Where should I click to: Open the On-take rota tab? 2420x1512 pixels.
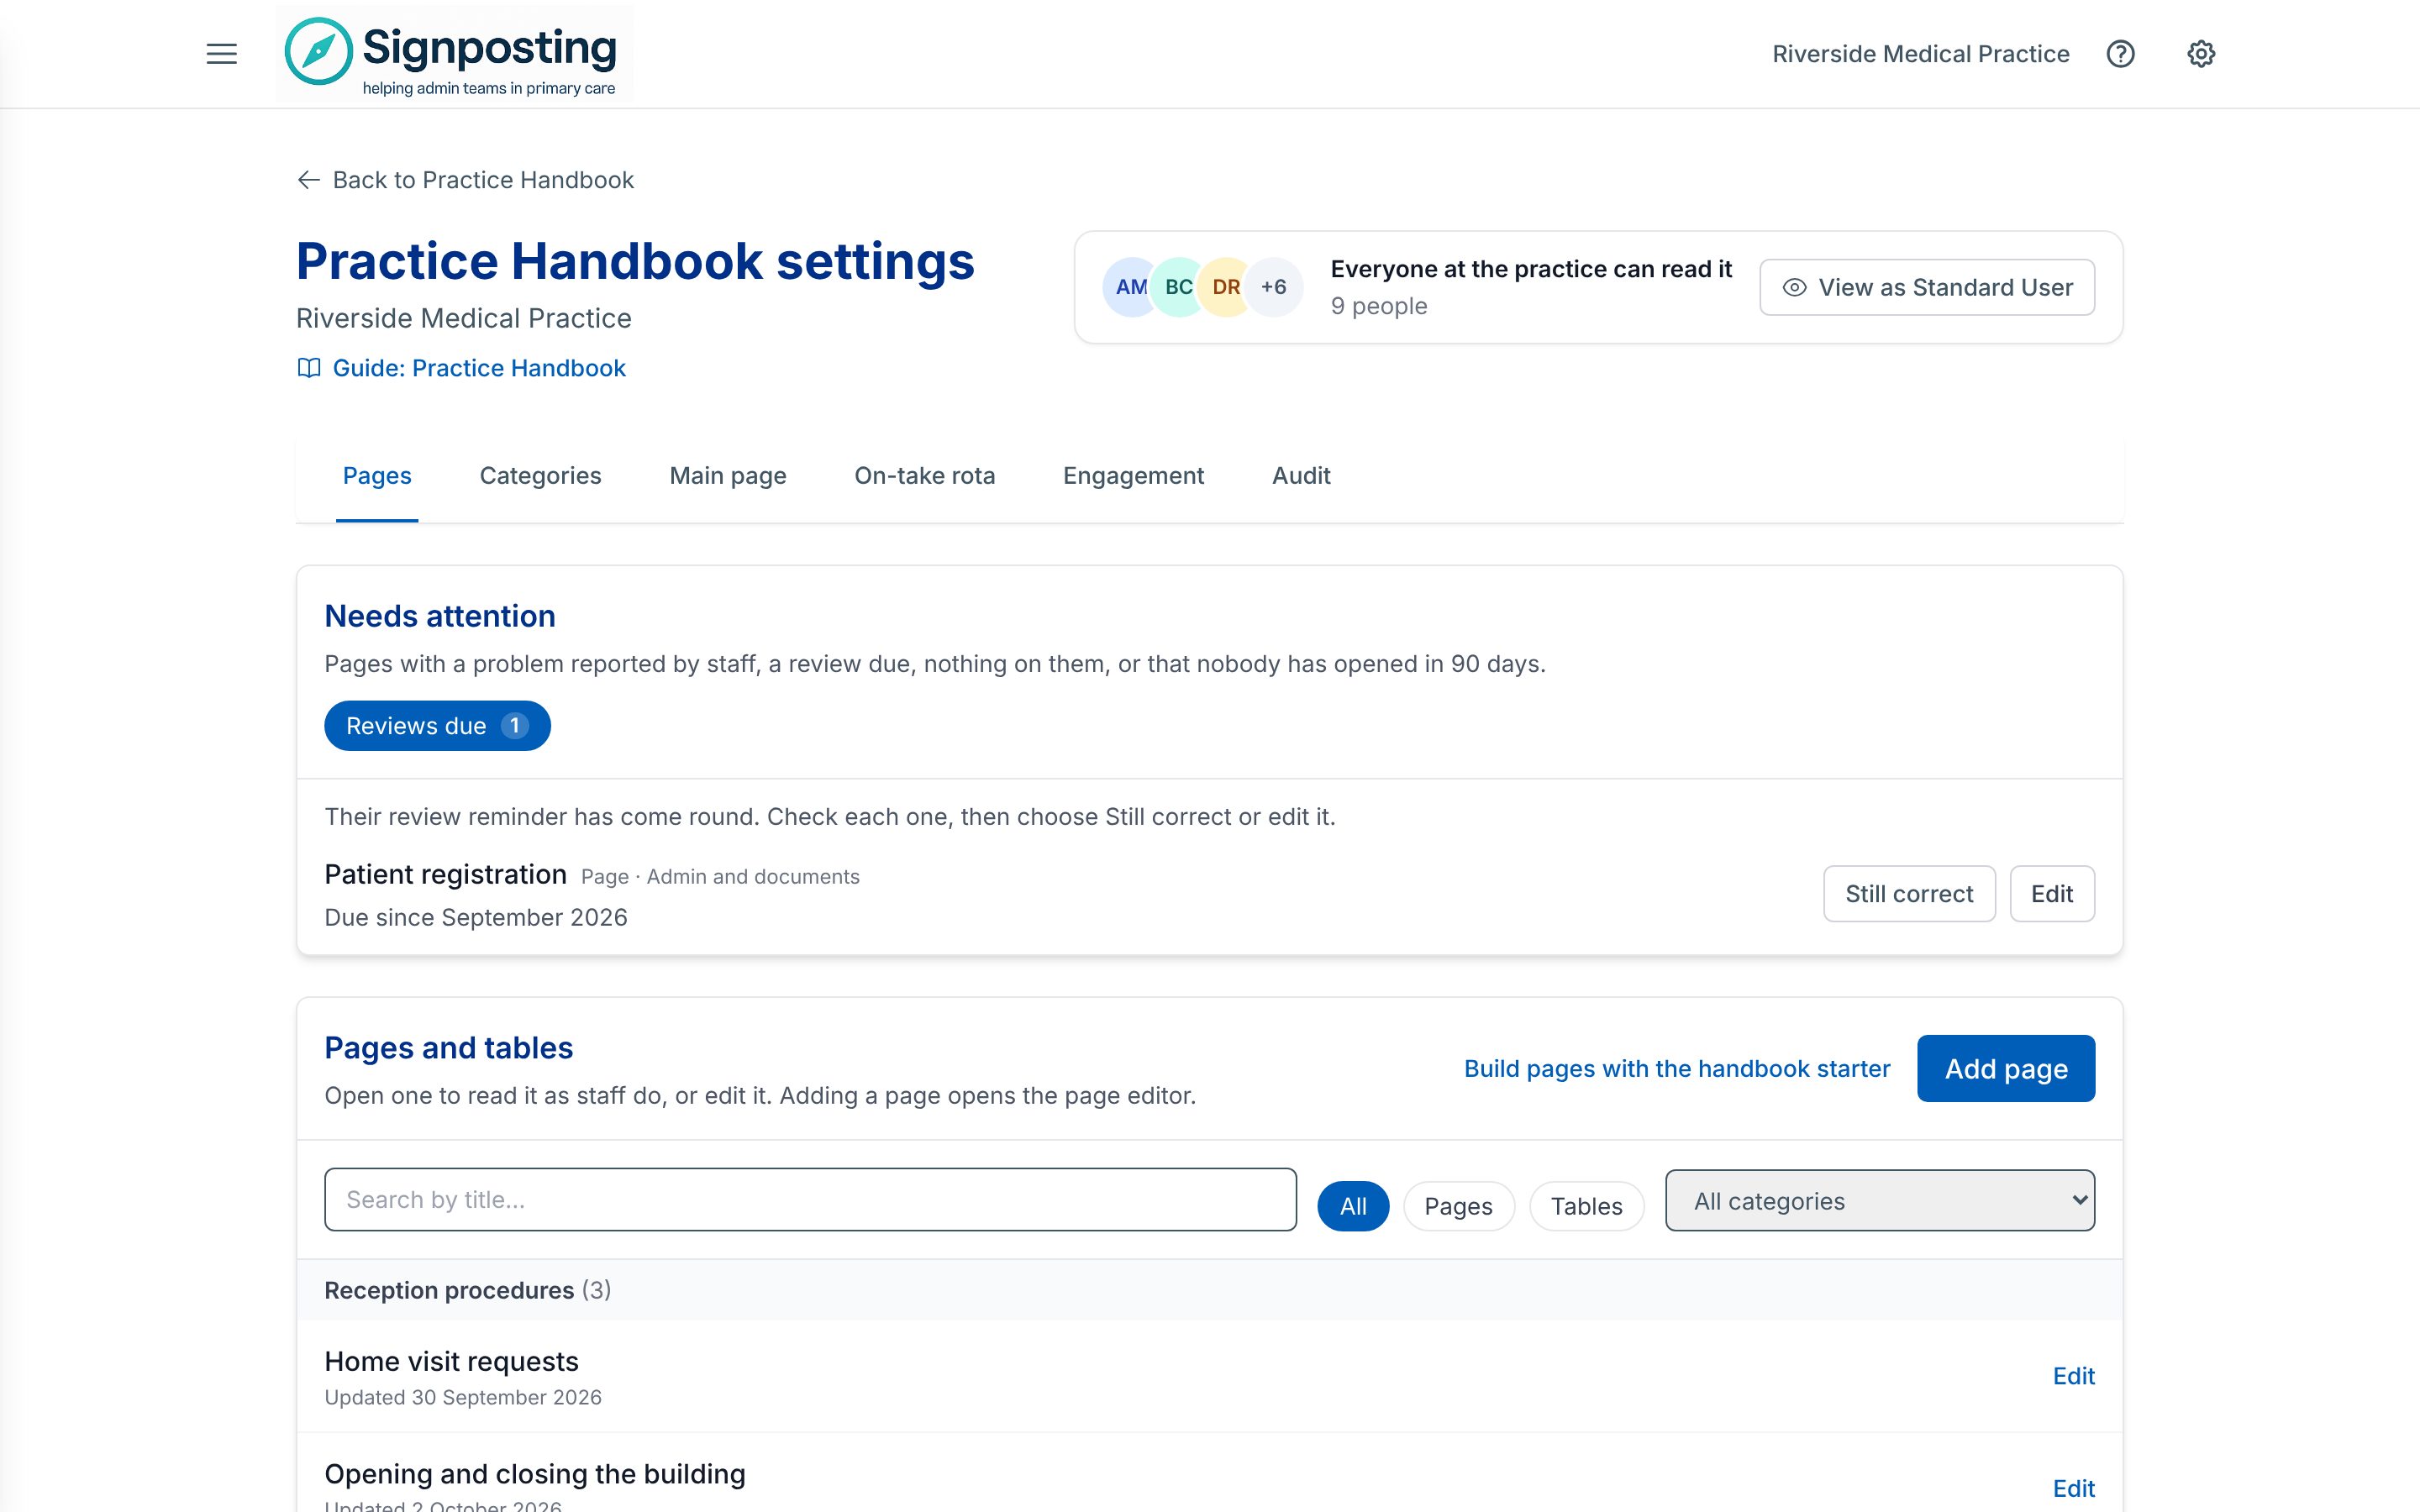924,476
